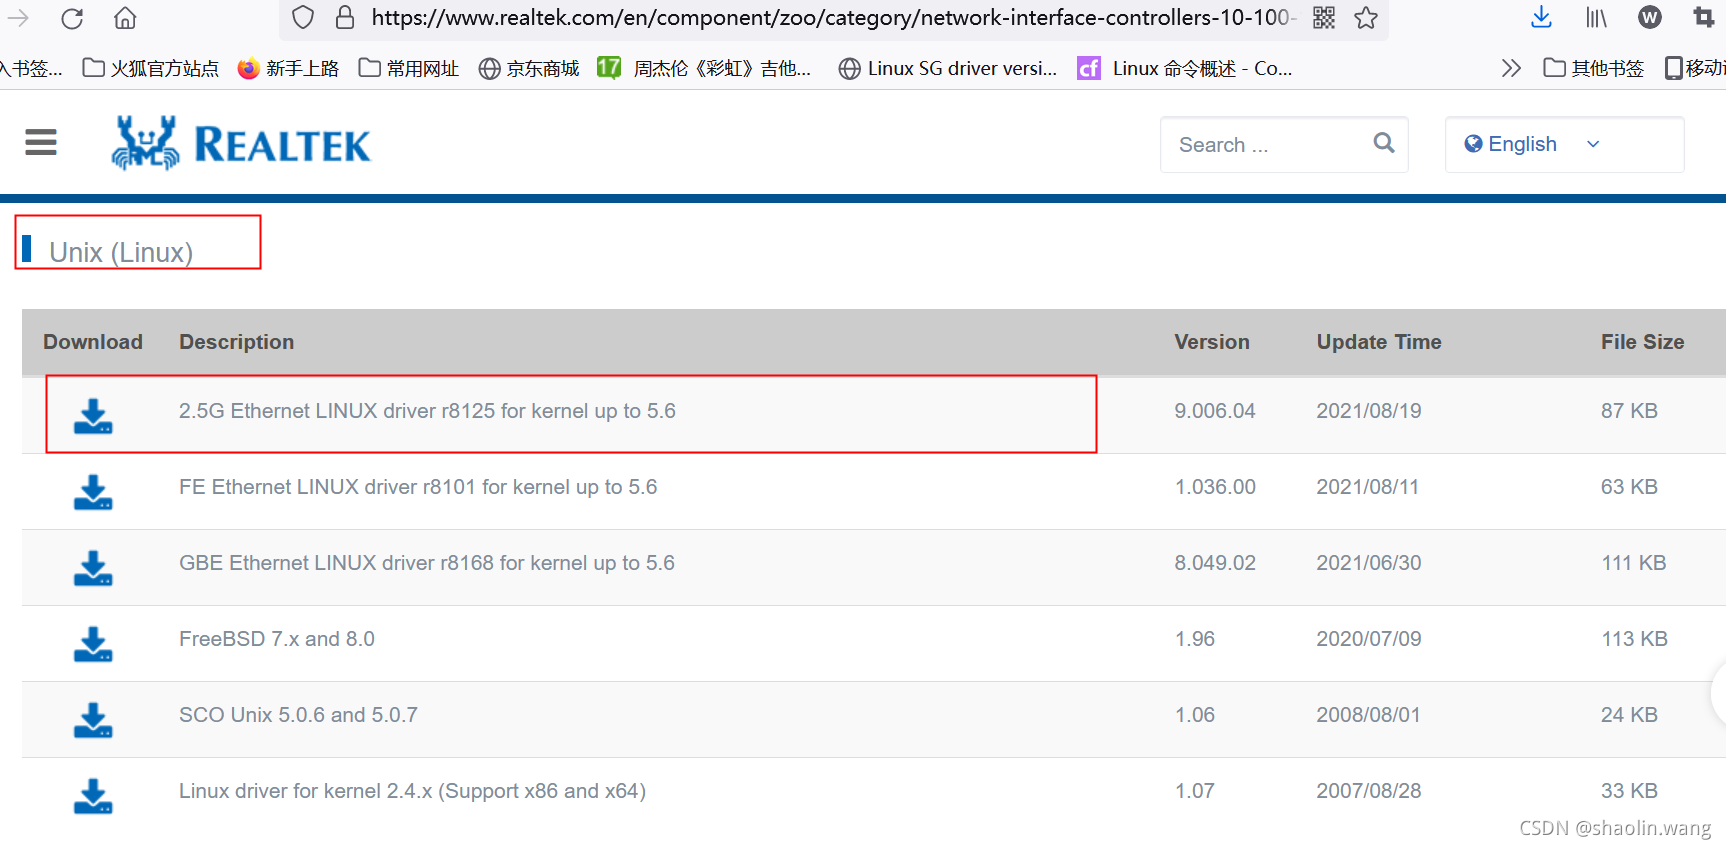
Task: Select the 2020/07/09 update date
Action: 1369,639
